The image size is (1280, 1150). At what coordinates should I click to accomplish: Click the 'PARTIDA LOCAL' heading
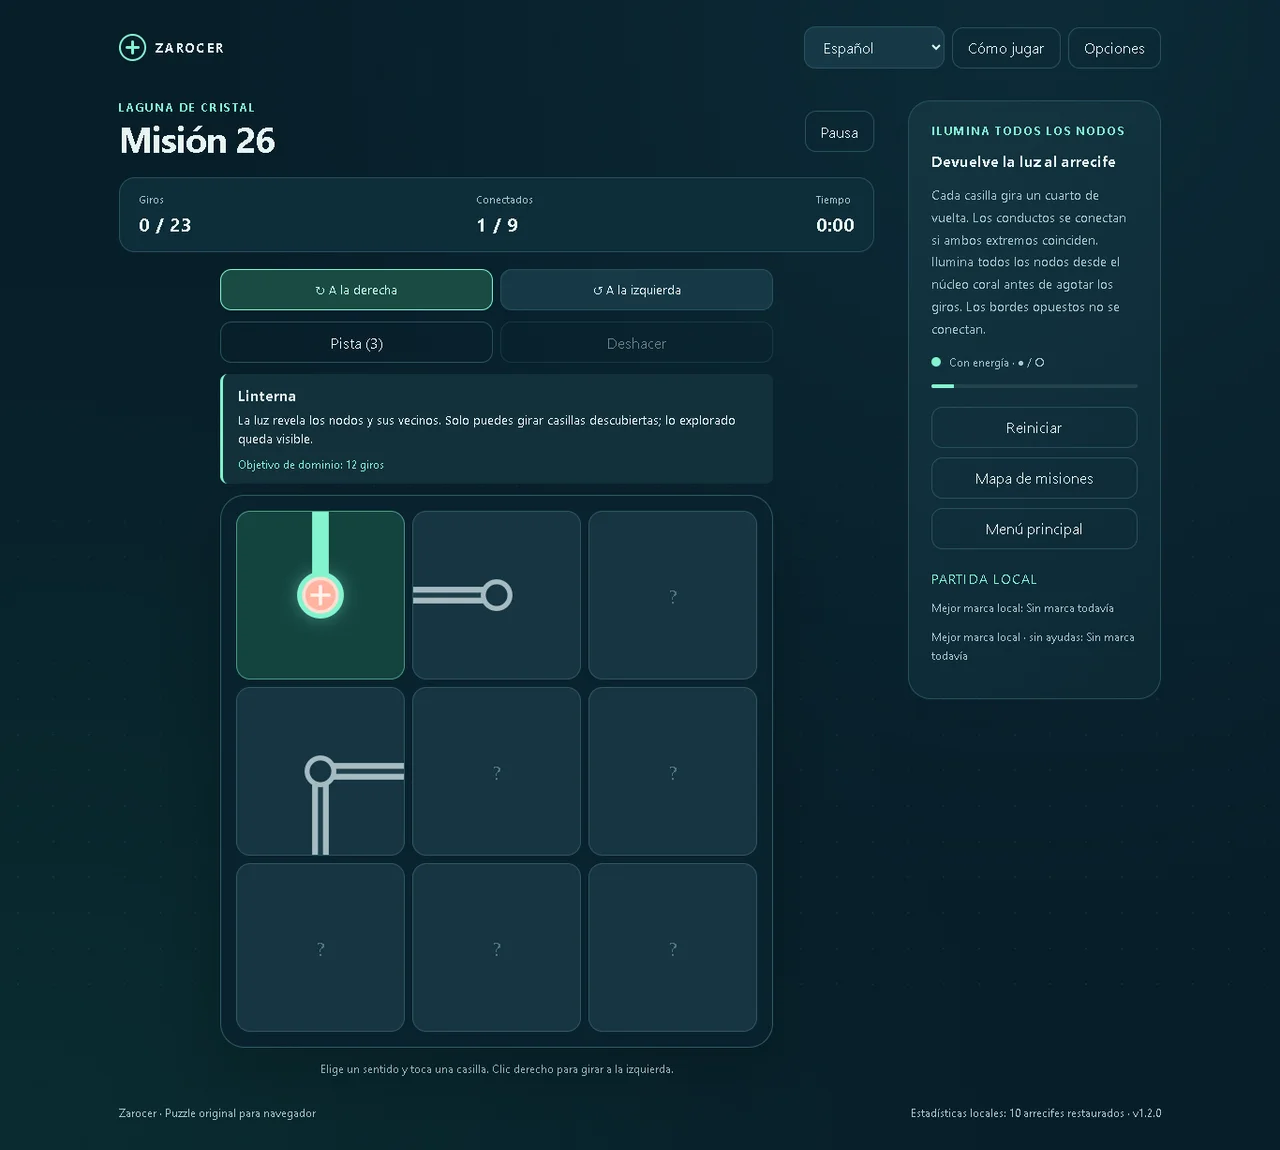pos(984,580)
